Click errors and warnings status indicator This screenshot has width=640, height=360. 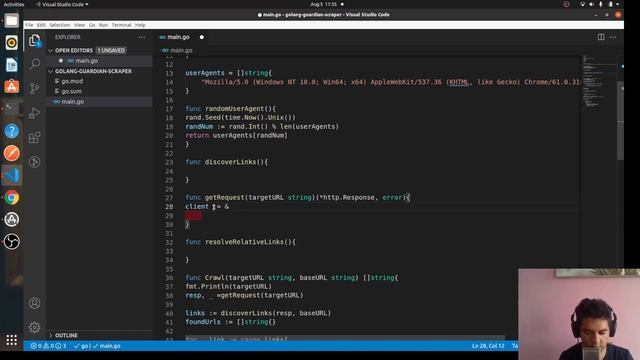pos(48,346)
